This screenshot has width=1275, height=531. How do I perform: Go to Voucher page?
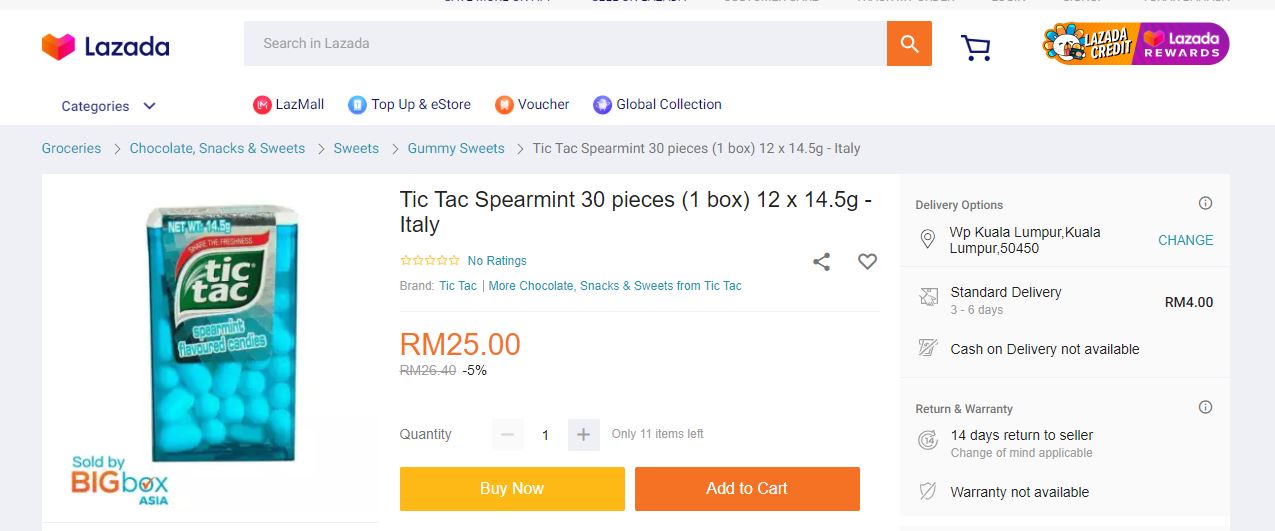(532, 104)
